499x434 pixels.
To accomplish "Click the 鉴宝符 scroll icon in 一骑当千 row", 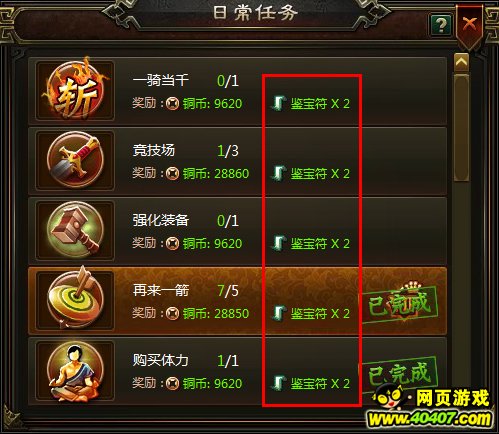I will pyautogui.click(x=278, y=103).
